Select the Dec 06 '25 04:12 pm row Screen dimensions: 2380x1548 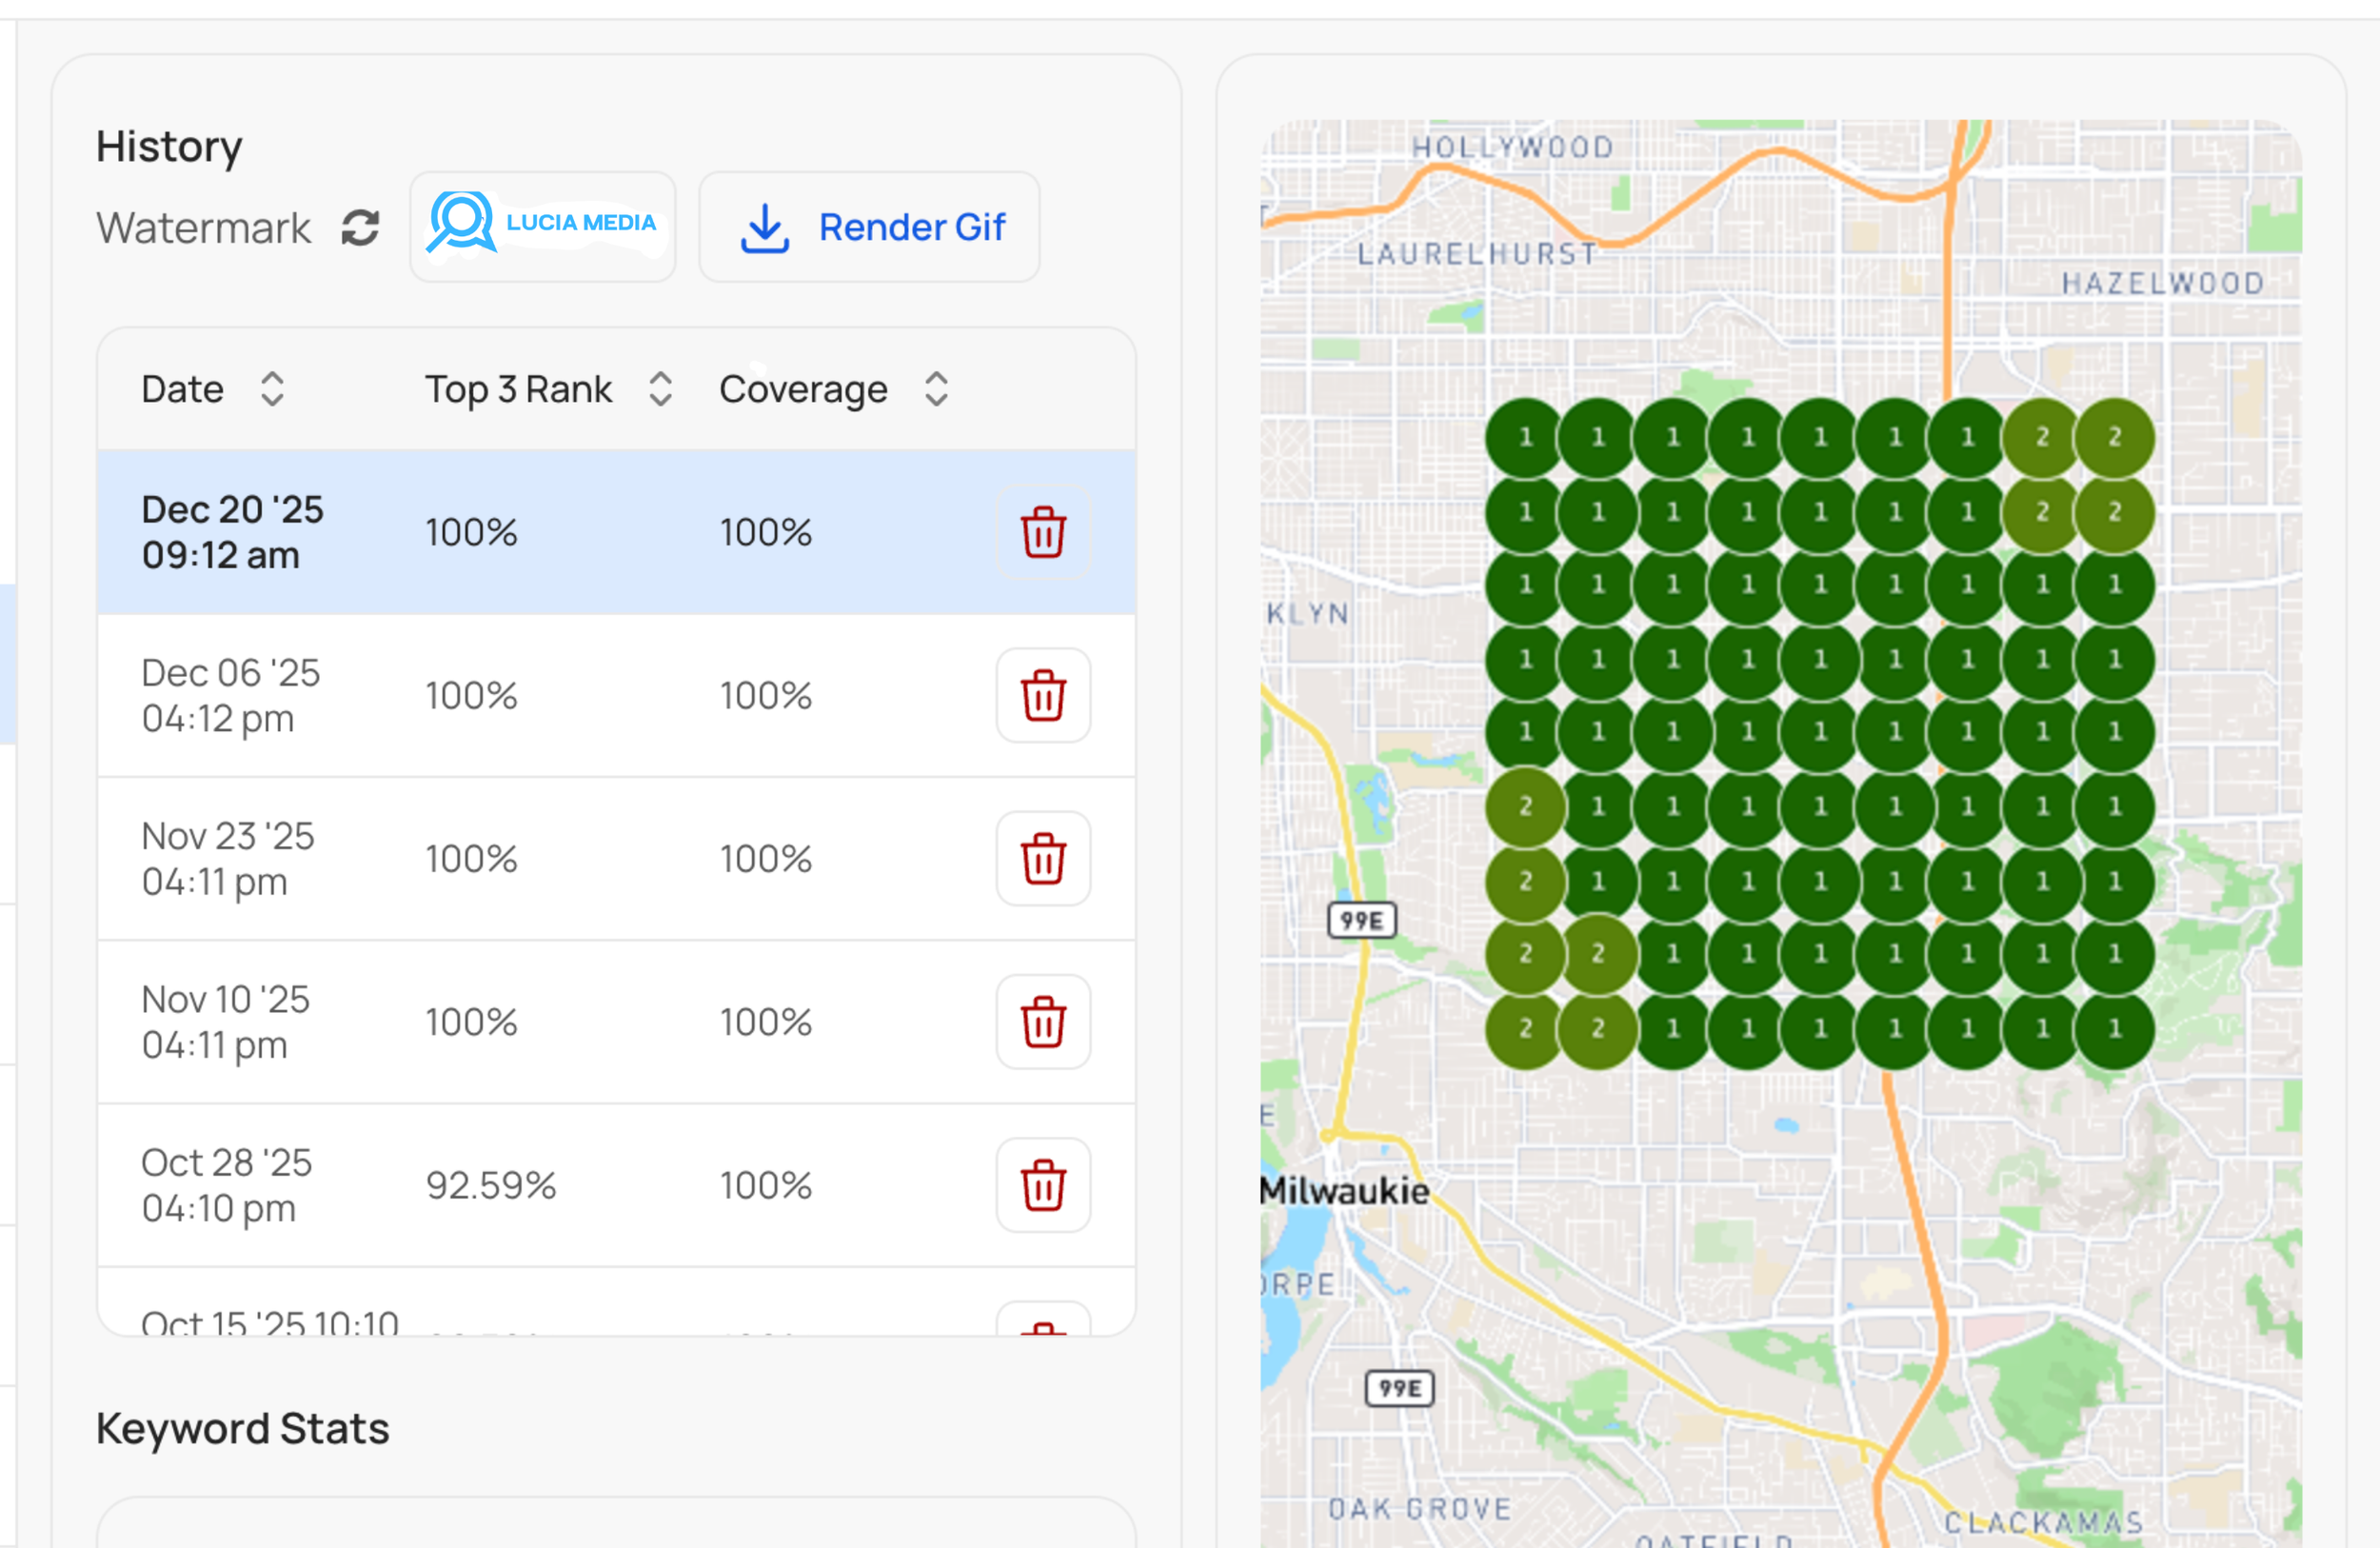[230, 695]
